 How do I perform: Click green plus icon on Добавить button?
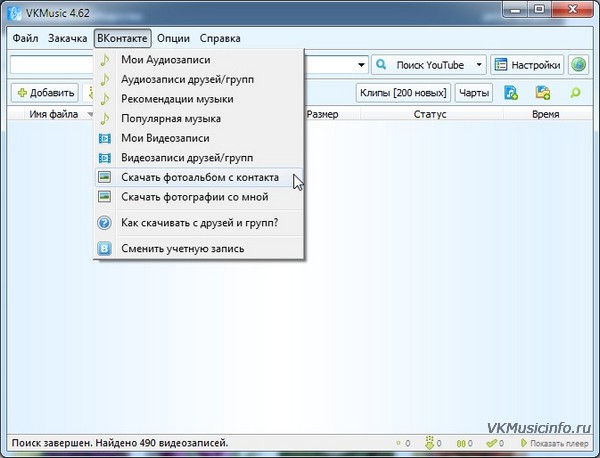[23, 93]
